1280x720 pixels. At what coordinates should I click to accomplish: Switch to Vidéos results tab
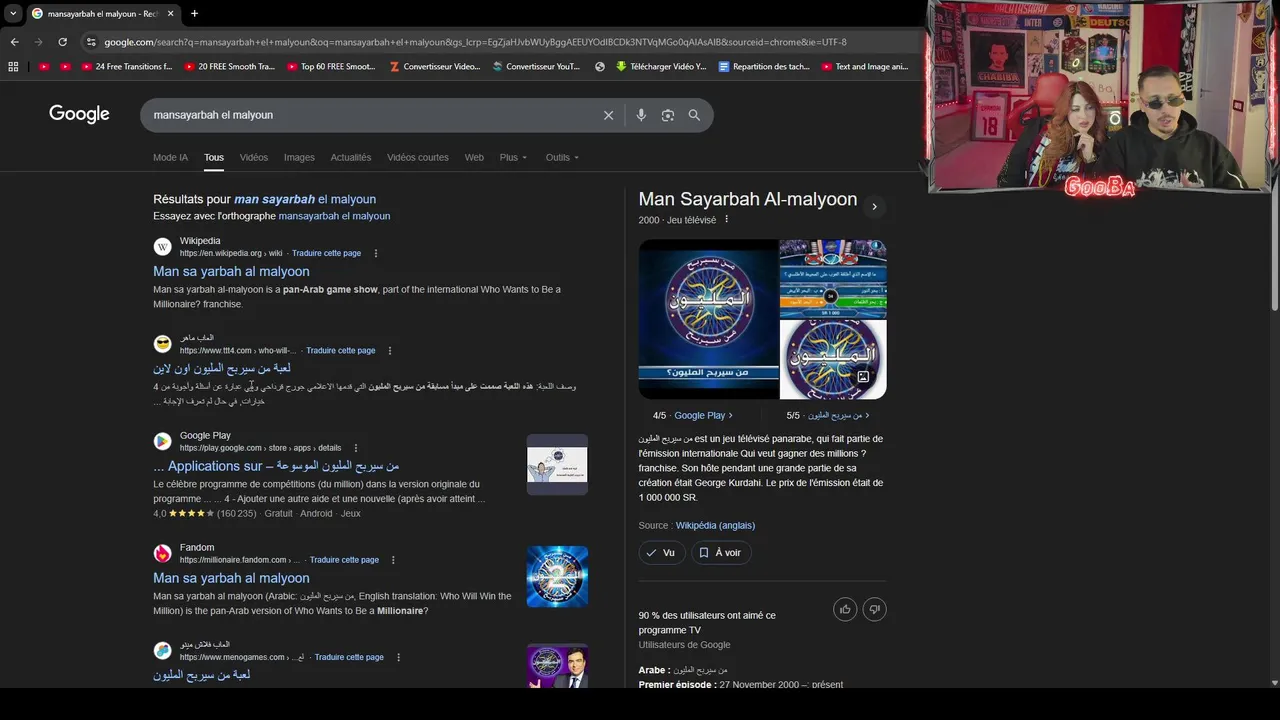[x=254, y=157]
